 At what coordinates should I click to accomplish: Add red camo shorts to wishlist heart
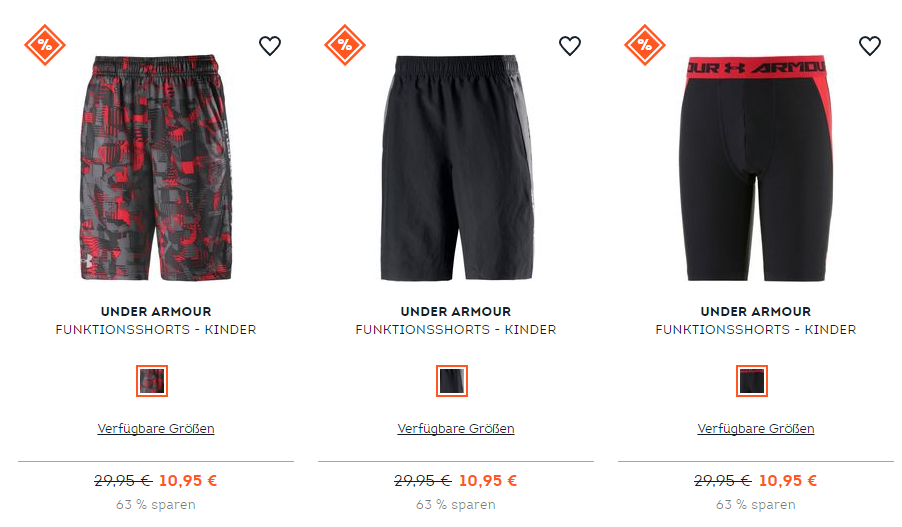coord(270,45)
